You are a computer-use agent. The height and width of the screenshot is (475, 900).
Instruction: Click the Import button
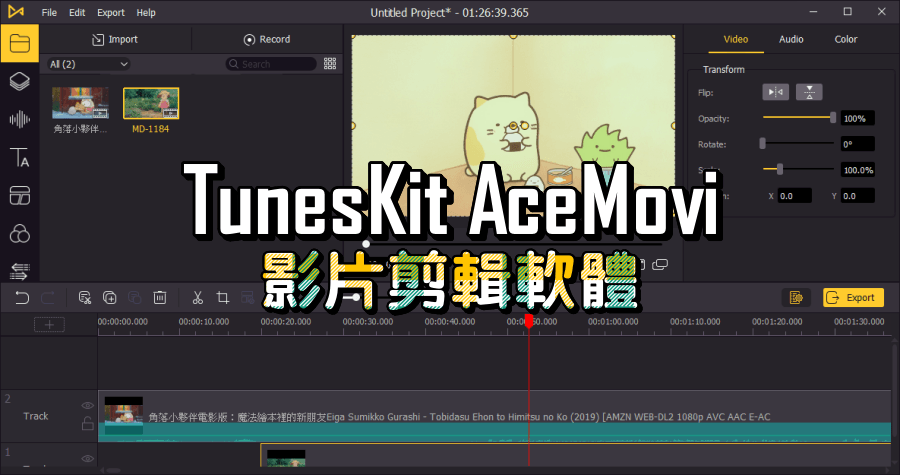[115, 39]
